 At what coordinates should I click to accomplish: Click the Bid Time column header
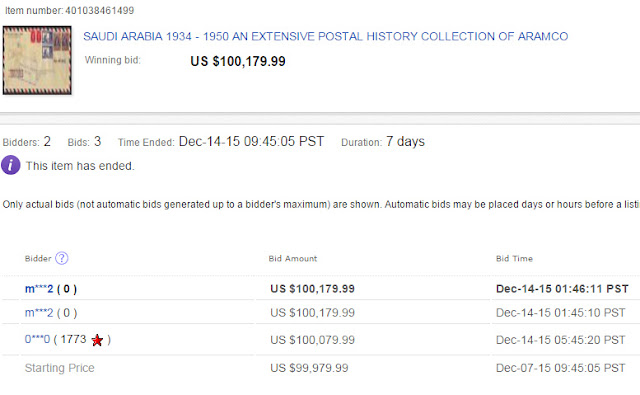click(514, 258)
